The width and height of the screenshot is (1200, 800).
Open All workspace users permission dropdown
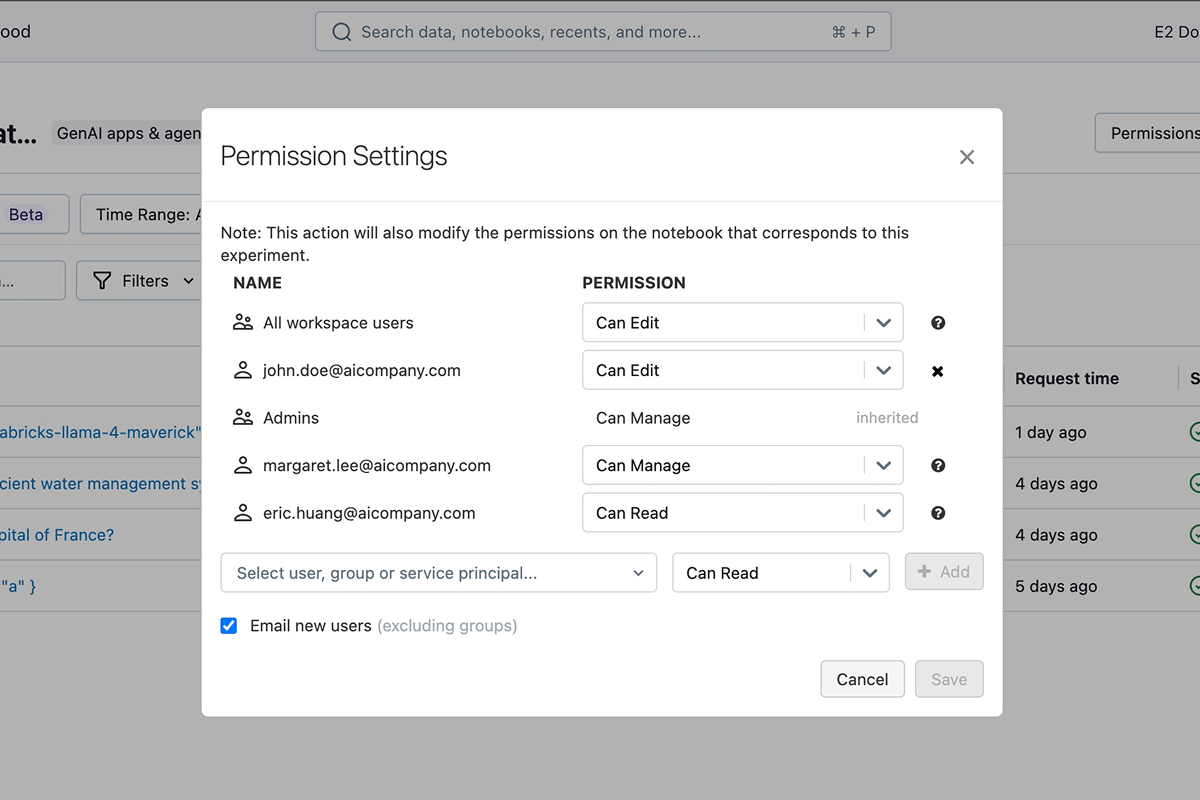(x=743, y=323)
